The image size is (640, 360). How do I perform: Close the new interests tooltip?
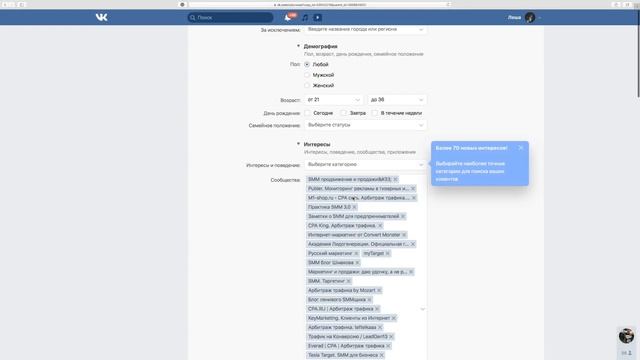(521, 148)
